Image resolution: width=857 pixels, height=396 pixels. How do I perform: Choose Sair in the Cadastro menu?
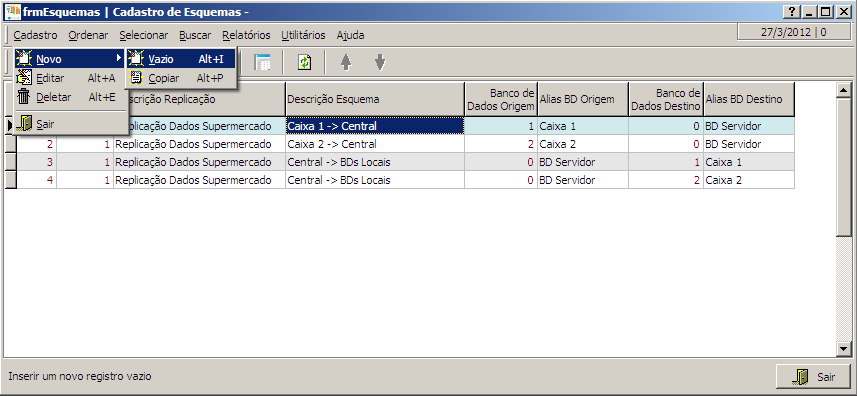(x=69, y=124)
